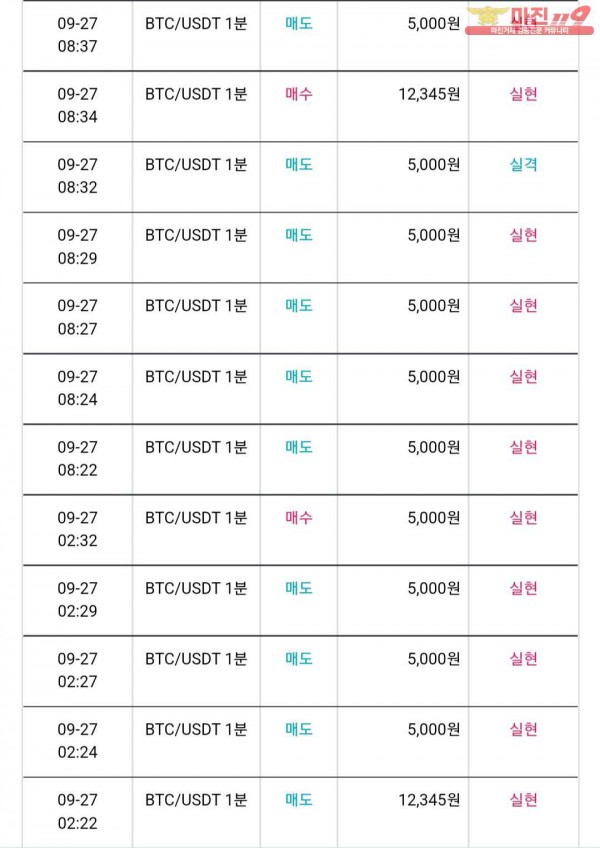Select BTC/USDT 1분 in 02:24 row
Screen dimensions: 600x848
coord(196,729)
